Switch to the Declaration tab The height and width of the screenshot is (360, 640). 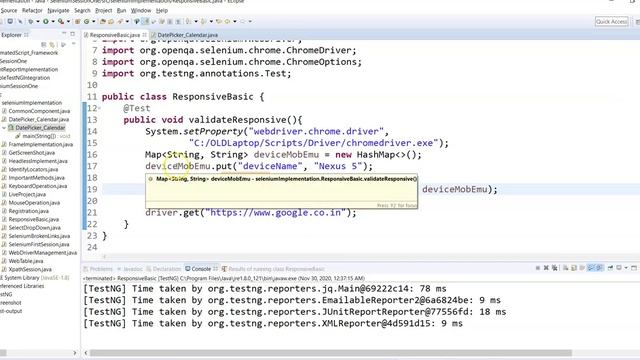coord(163,269)
